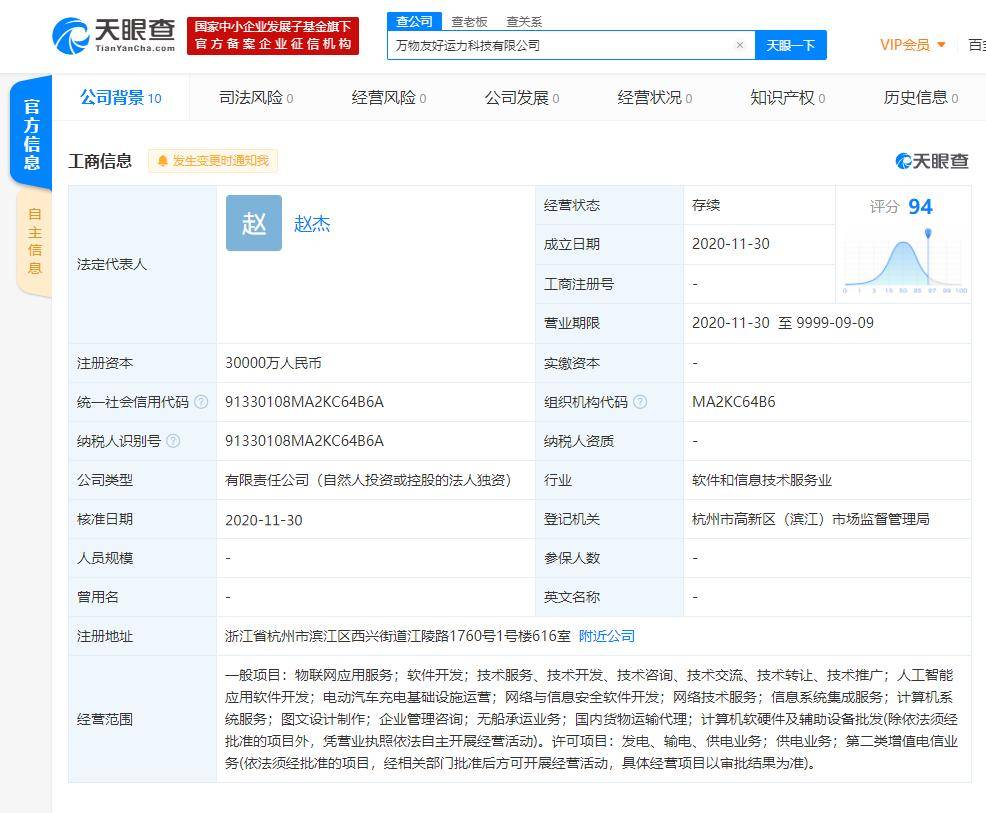
Task: Switch to the 司法风险 tab
Action: 255,97
